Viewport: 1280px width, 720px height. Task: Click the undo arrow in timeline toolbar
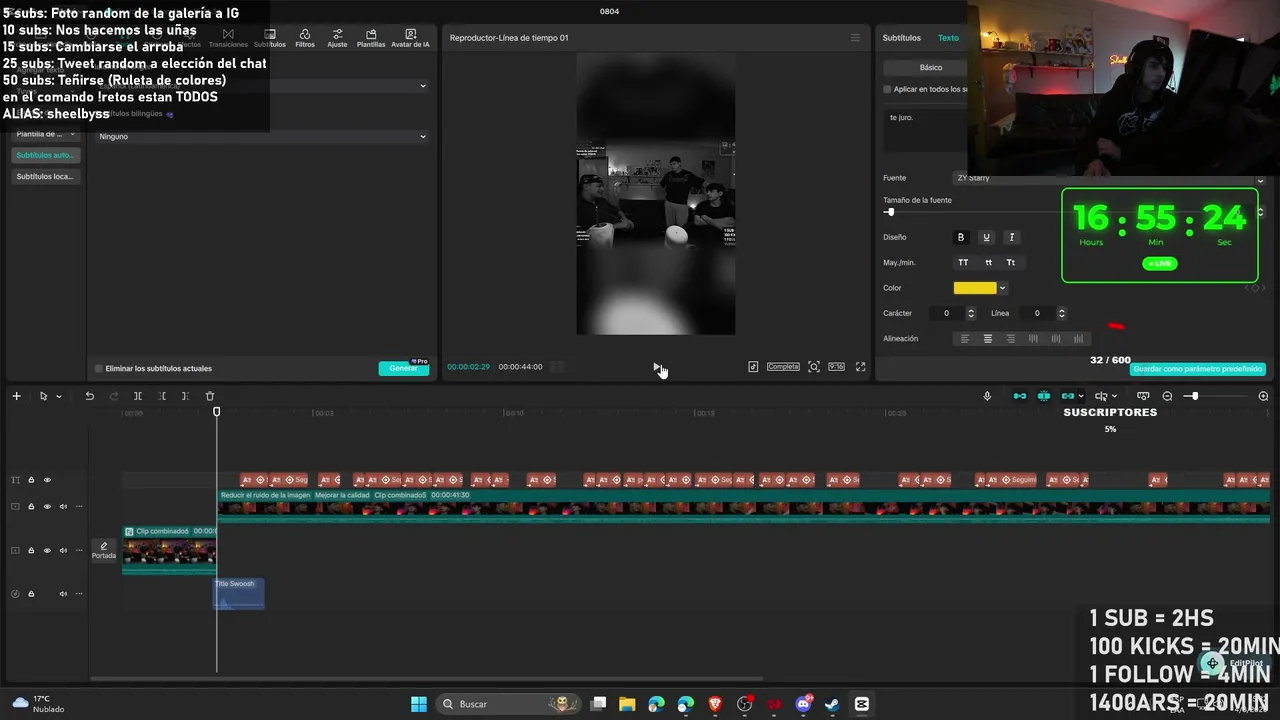[89, 396]
